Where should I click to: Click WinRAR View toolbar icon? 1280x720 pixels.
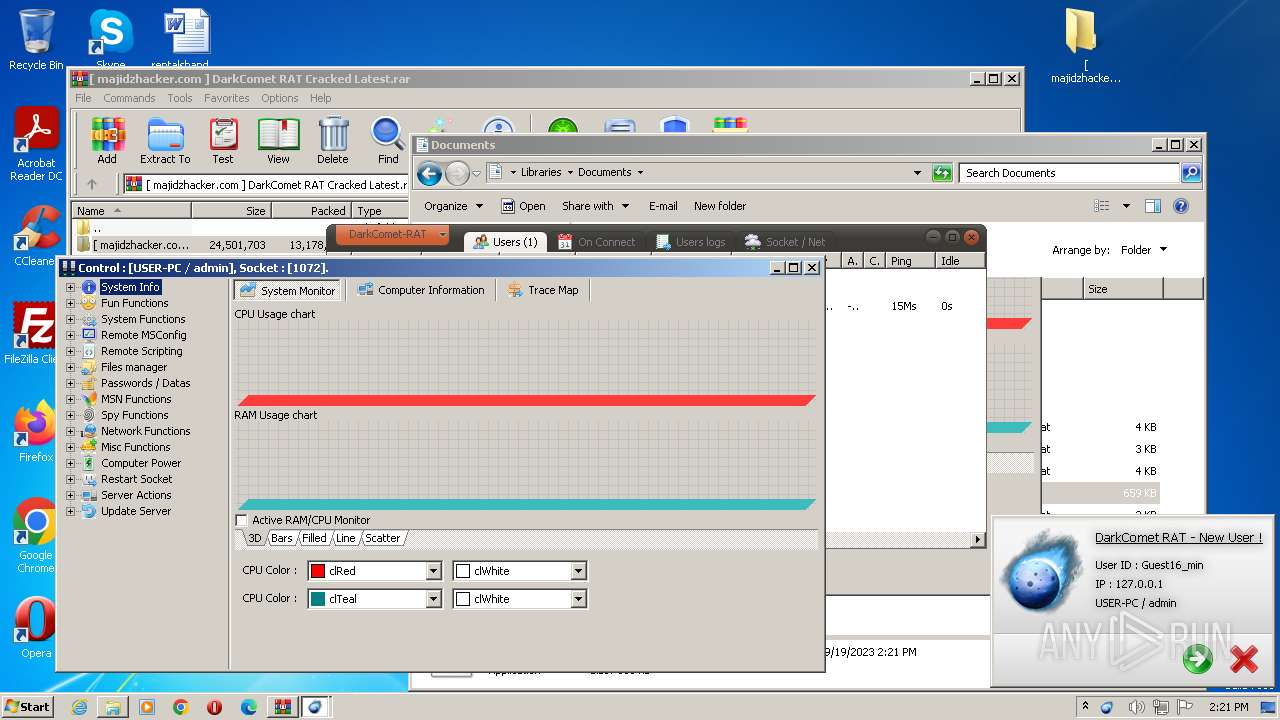point(278,141)
